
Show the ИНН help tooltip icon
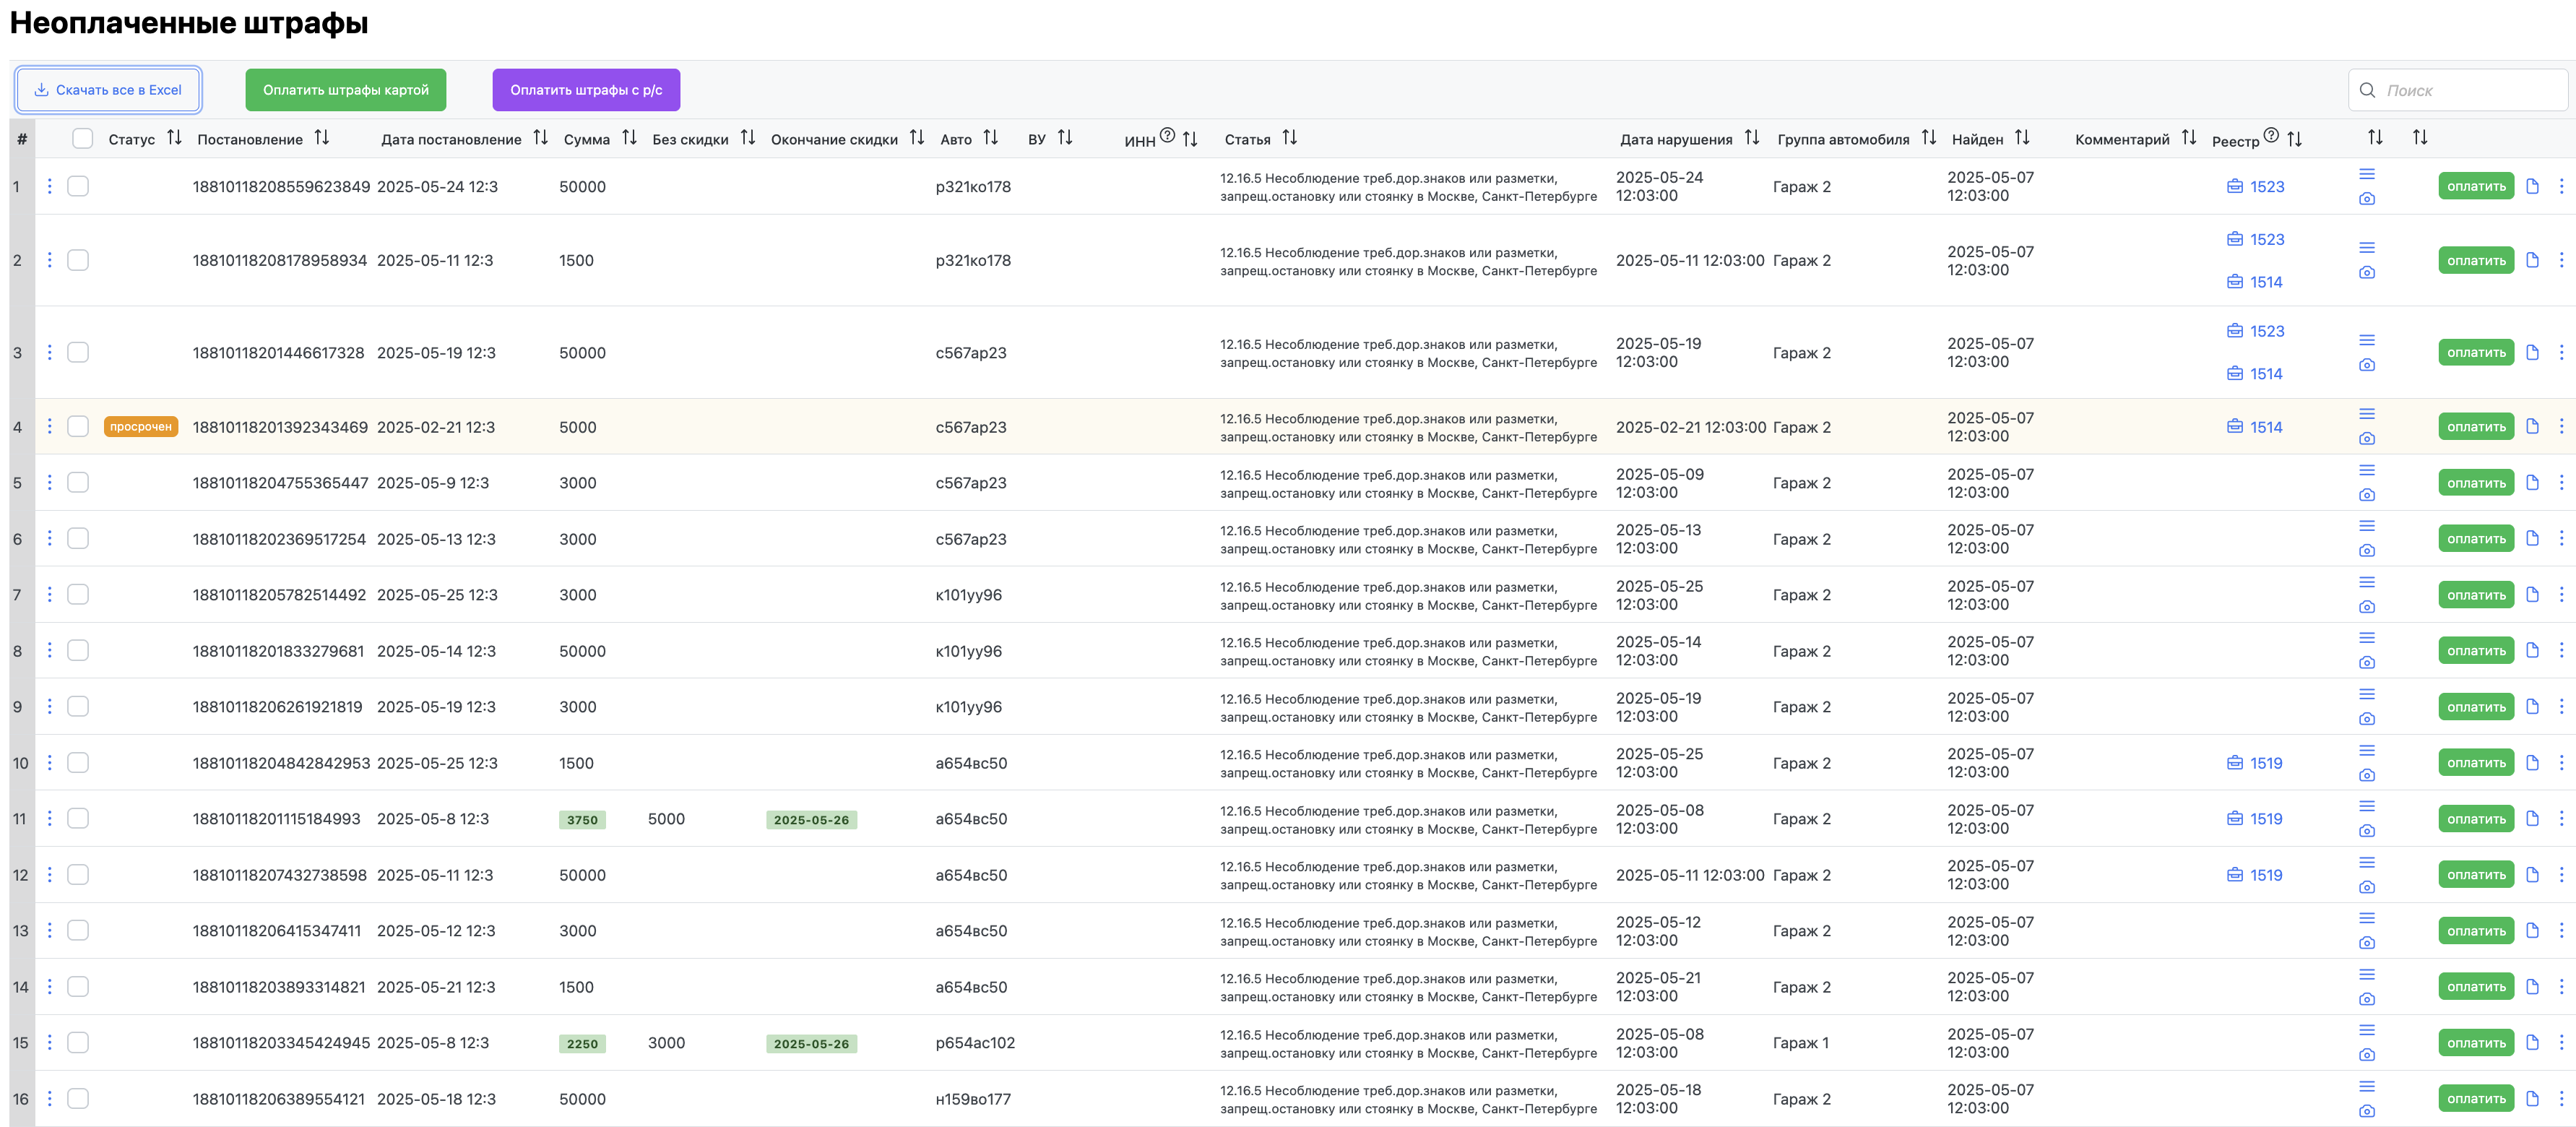pyautogui.click(x=1167, y=135)
